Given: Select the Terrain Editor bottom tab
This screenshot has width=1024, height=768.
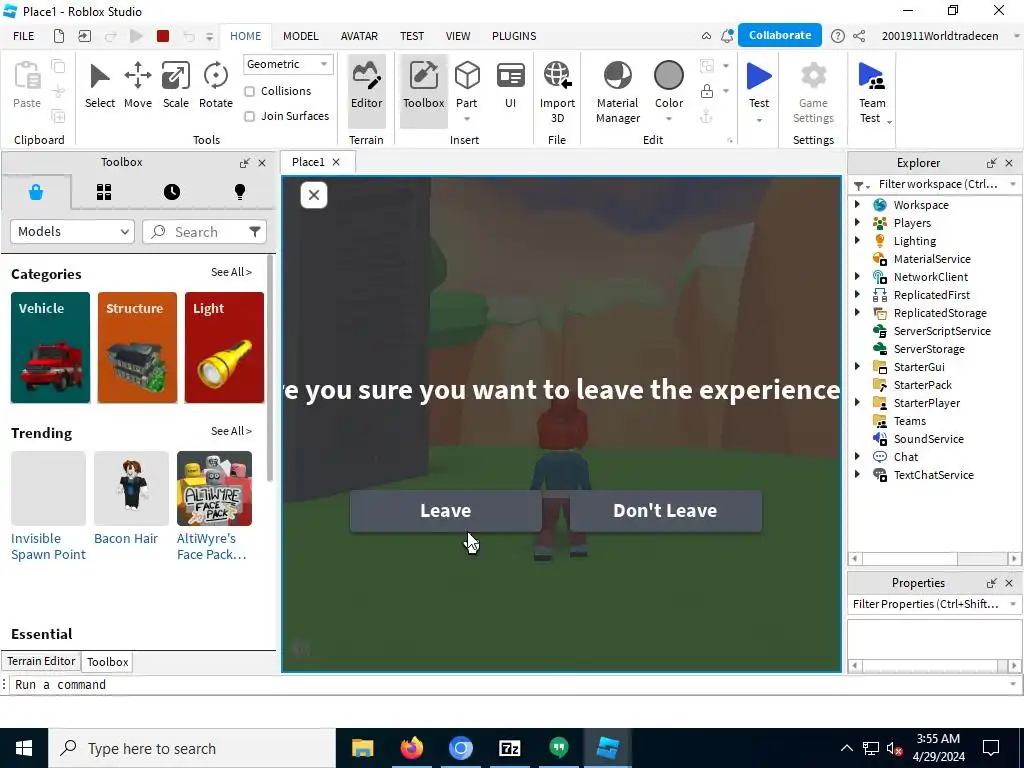Looking at the screenshot, I should [x=41, y=661].
